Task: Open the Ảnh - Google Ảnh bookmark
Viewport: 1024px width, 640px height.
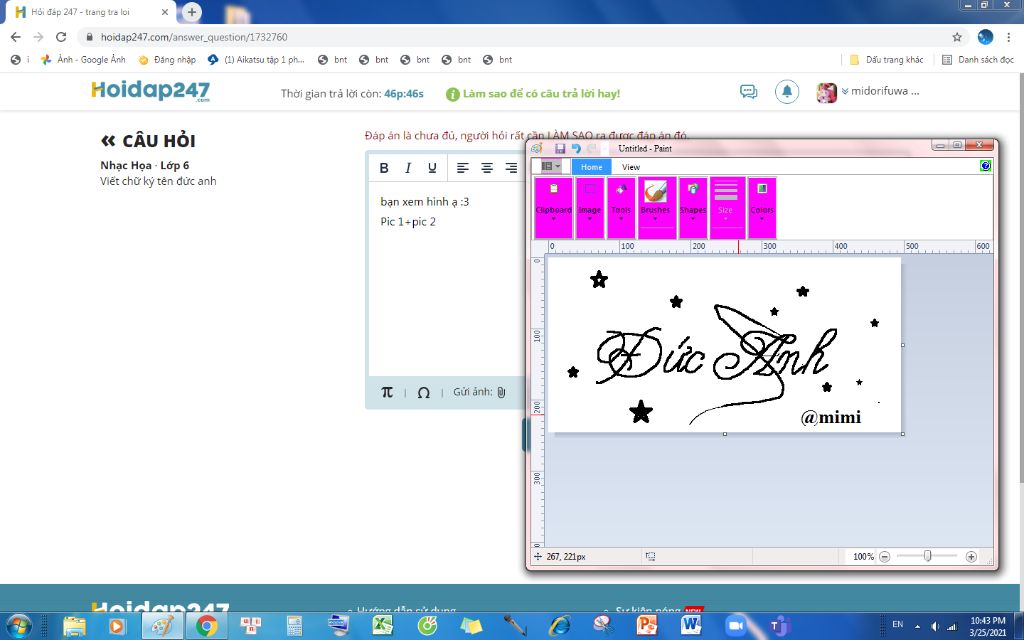Action: [83, 59]
